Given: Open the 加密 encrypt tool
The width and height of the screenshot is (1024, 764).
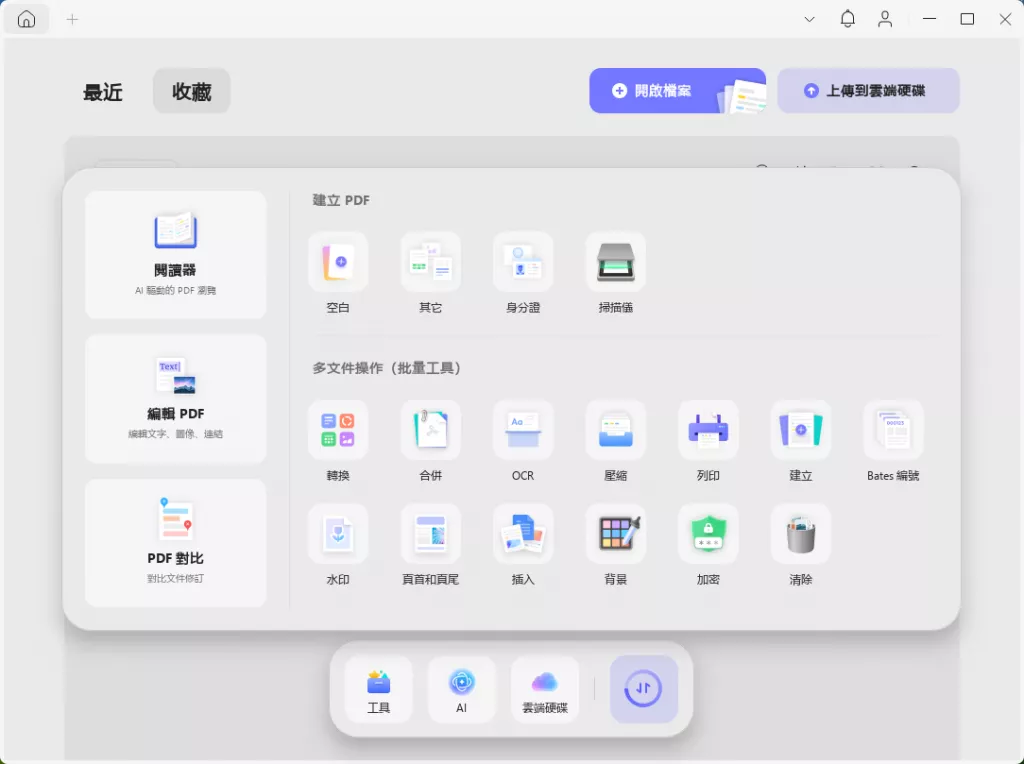Looking at the screenshot, I should [708, 534].
